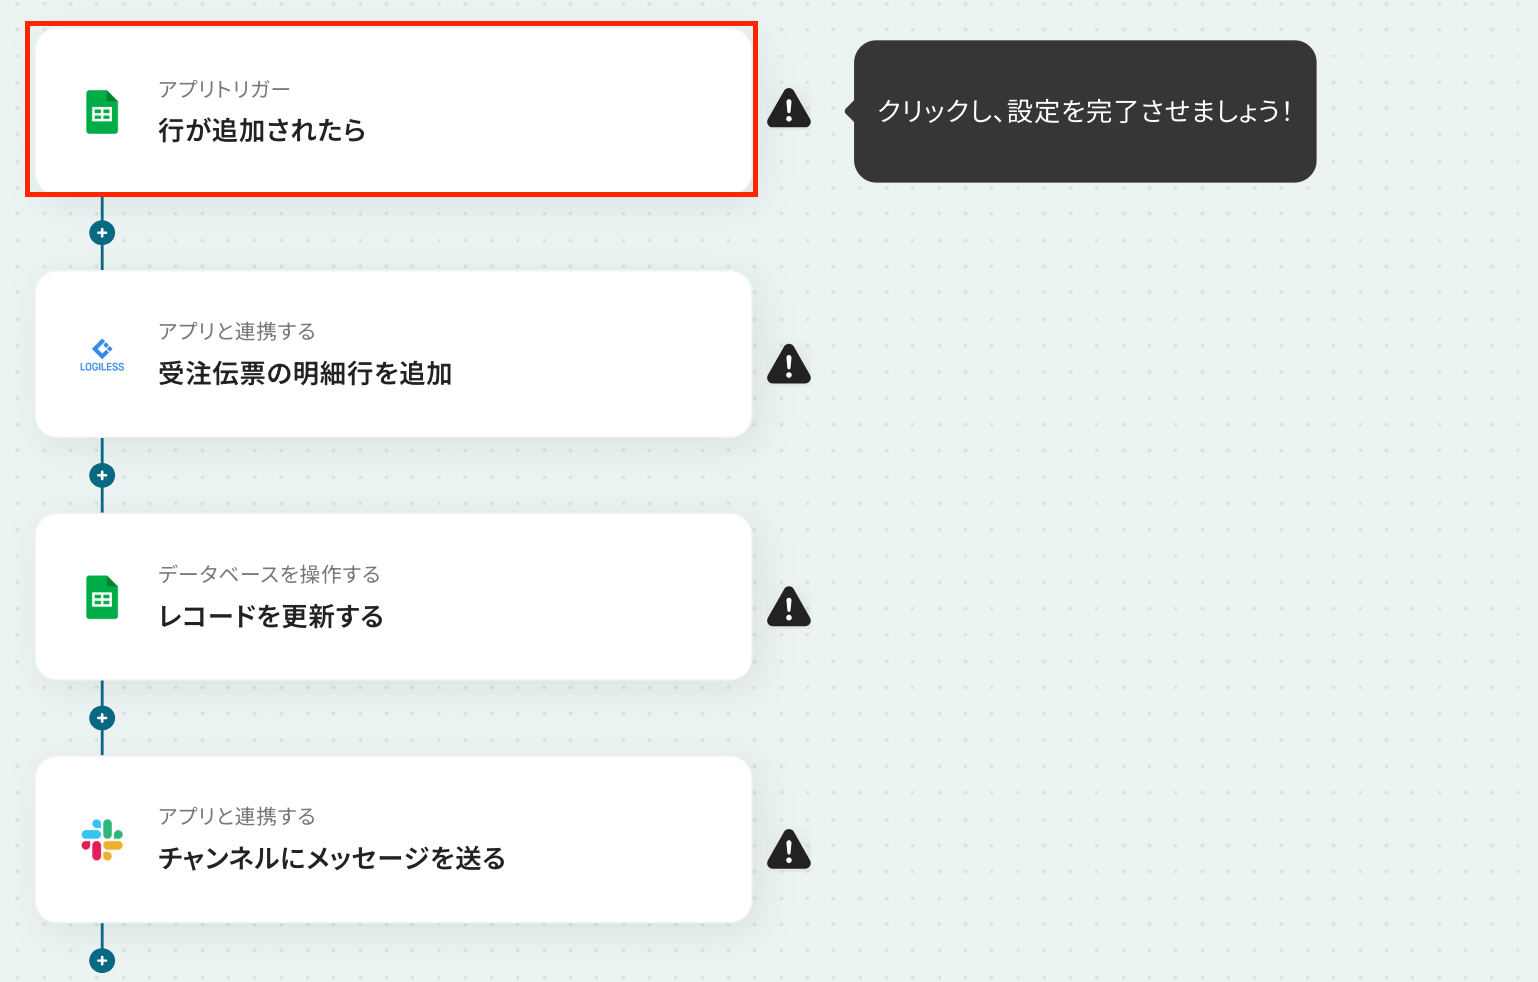Open the 受注伝票の明細行を追加 step

click(393, 354)
